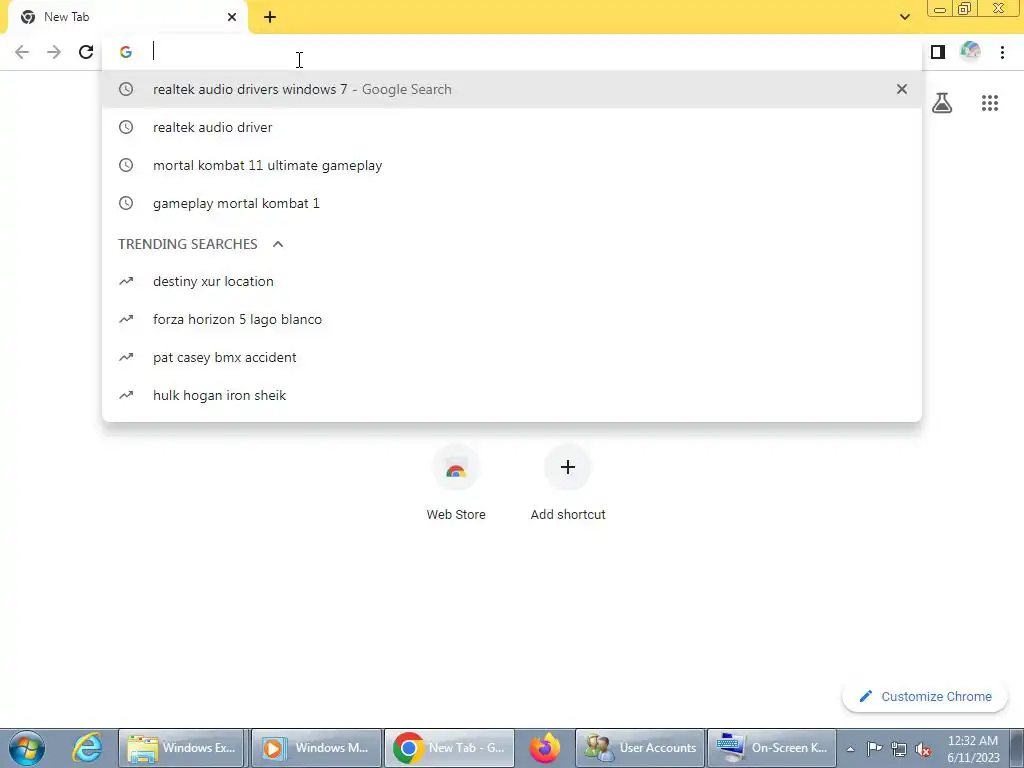Click the back navigation arrow
This screenshot has width=1024, height=768.
[22, 52]
